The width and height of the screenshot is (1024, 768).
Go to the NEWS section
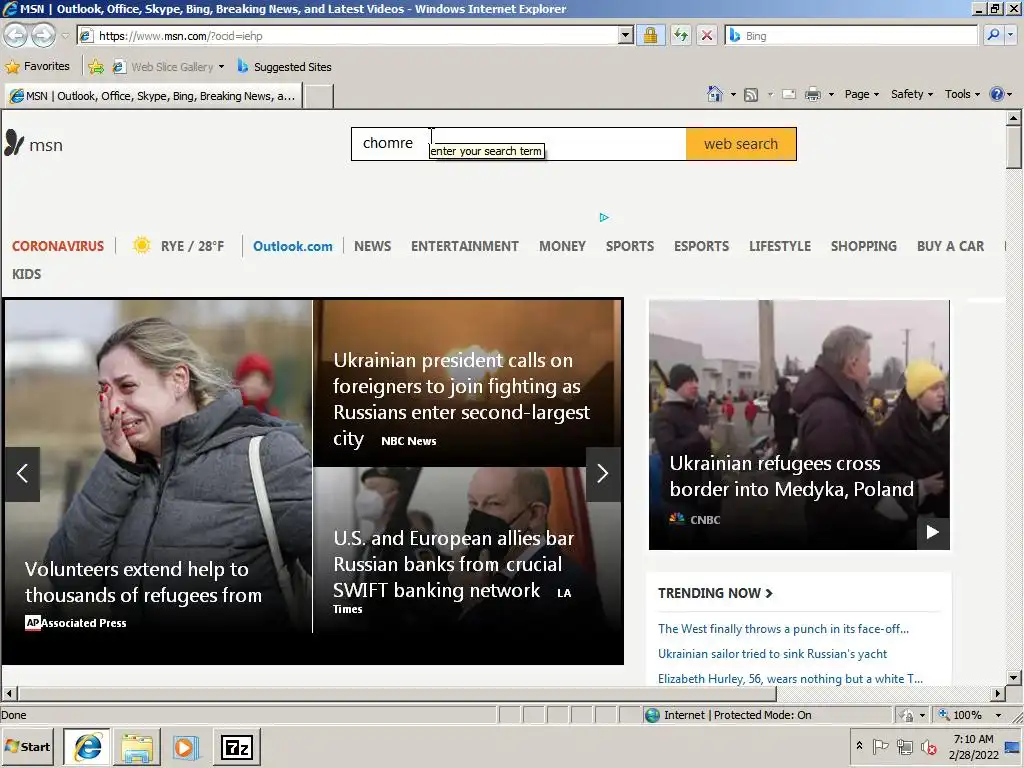point(372,246)
